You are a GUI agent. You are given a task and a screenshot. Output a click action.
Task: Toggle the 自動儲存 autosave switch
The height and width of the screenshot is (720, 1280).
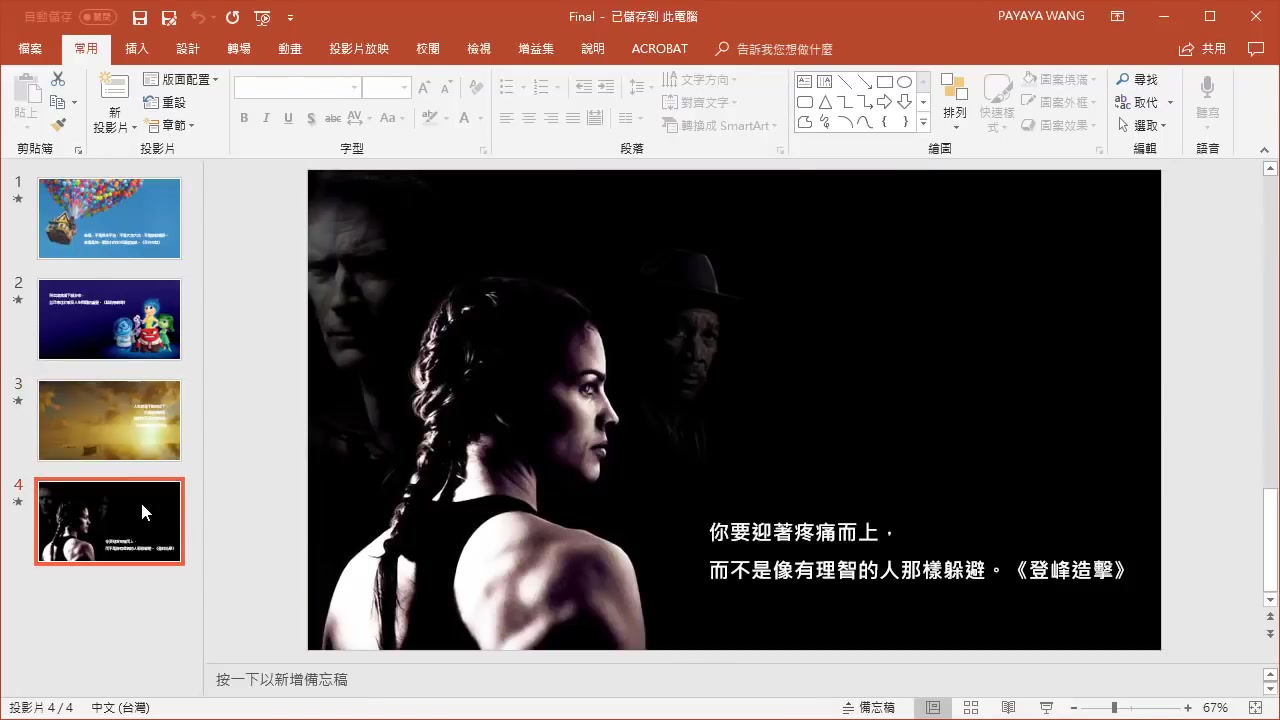click(x=97, y=17)
